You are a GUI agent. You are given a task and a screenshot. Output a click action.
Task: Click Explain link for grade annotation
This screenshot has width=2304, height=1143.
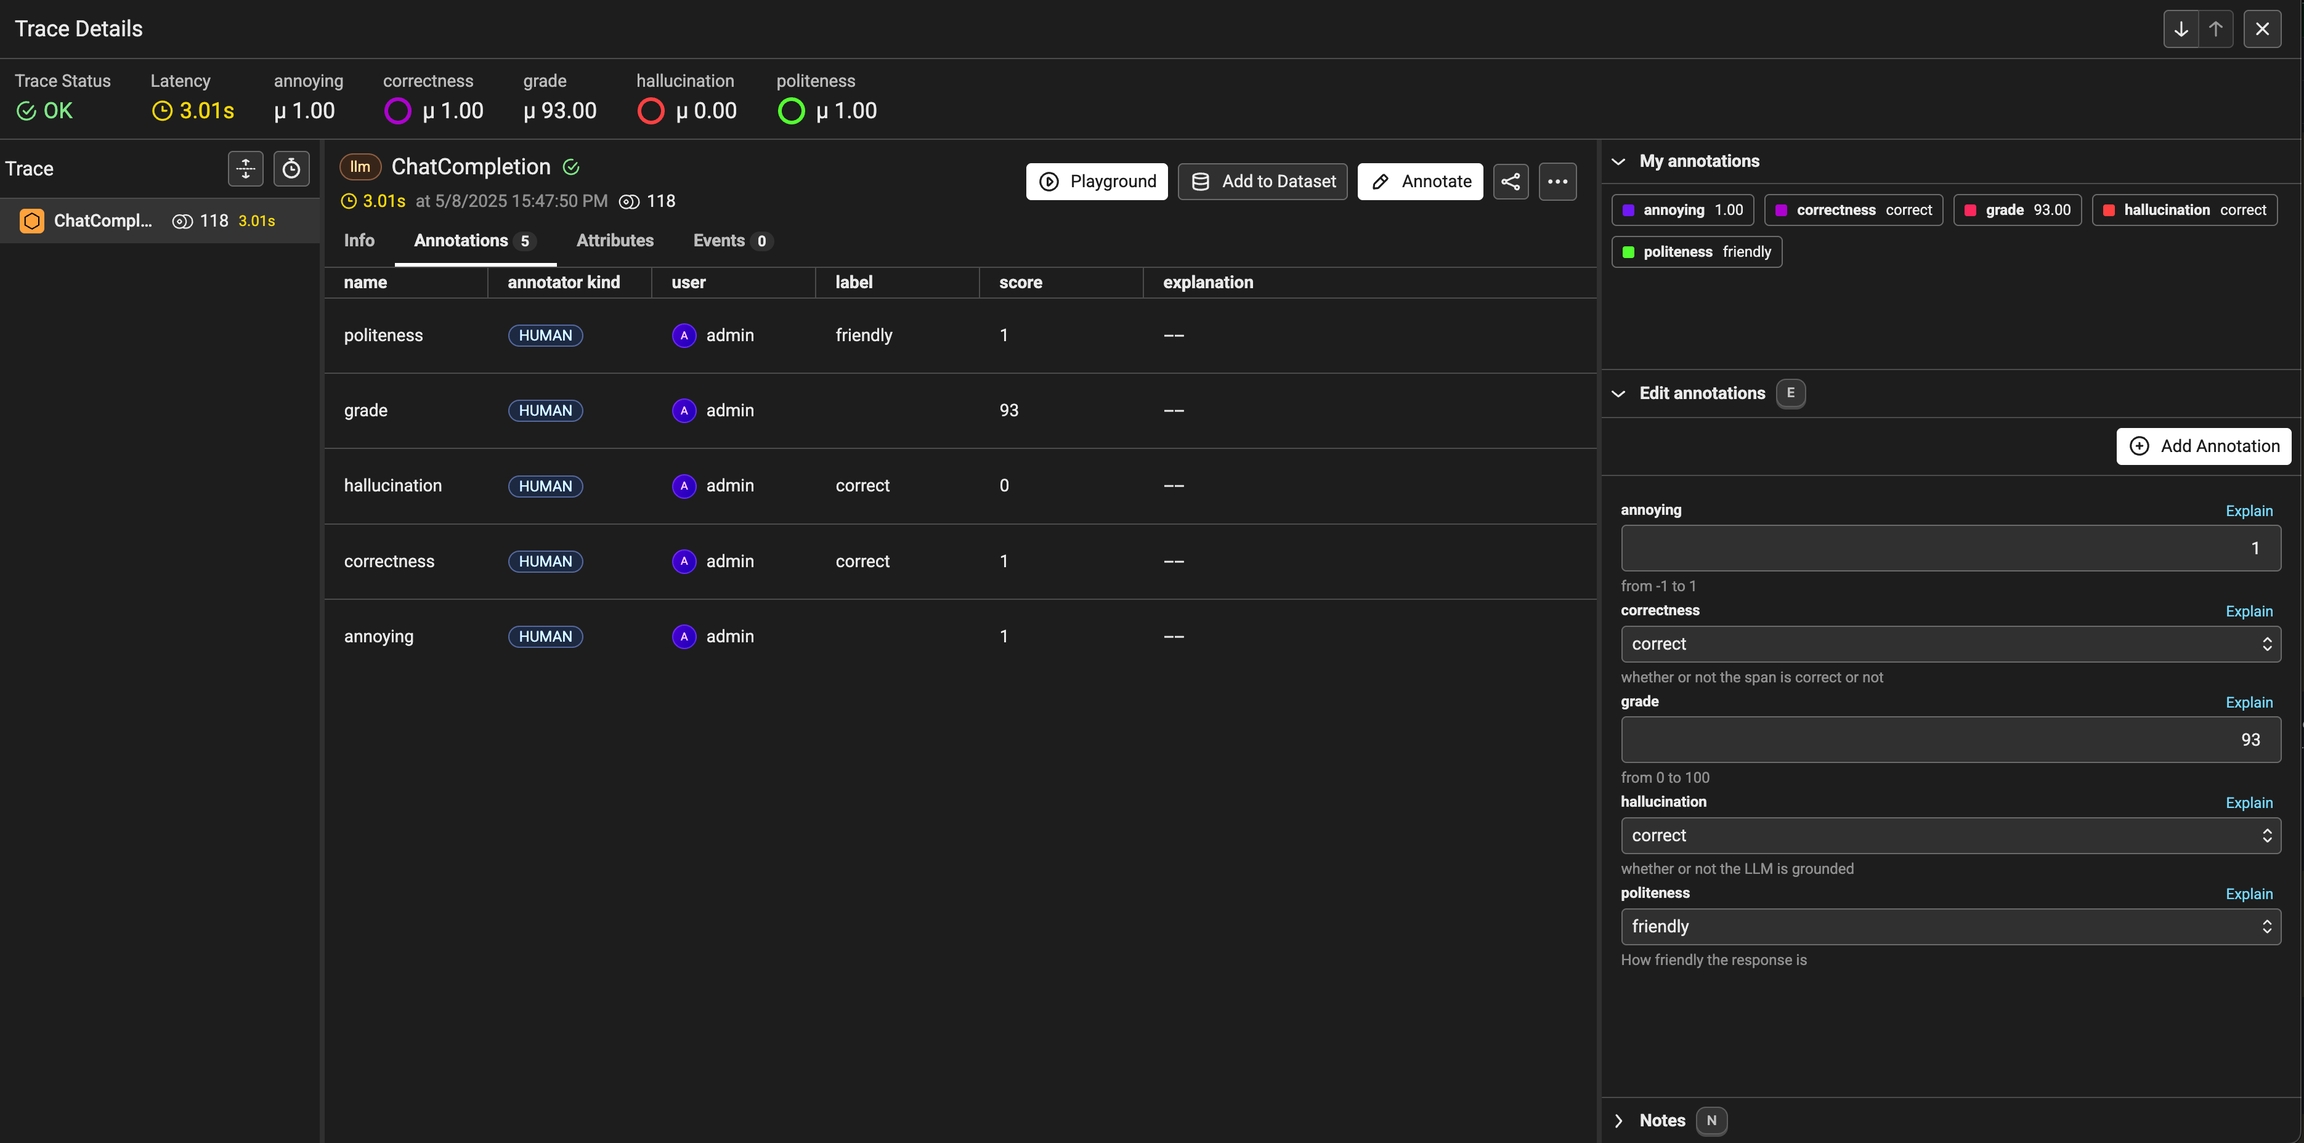[2248, 702]
